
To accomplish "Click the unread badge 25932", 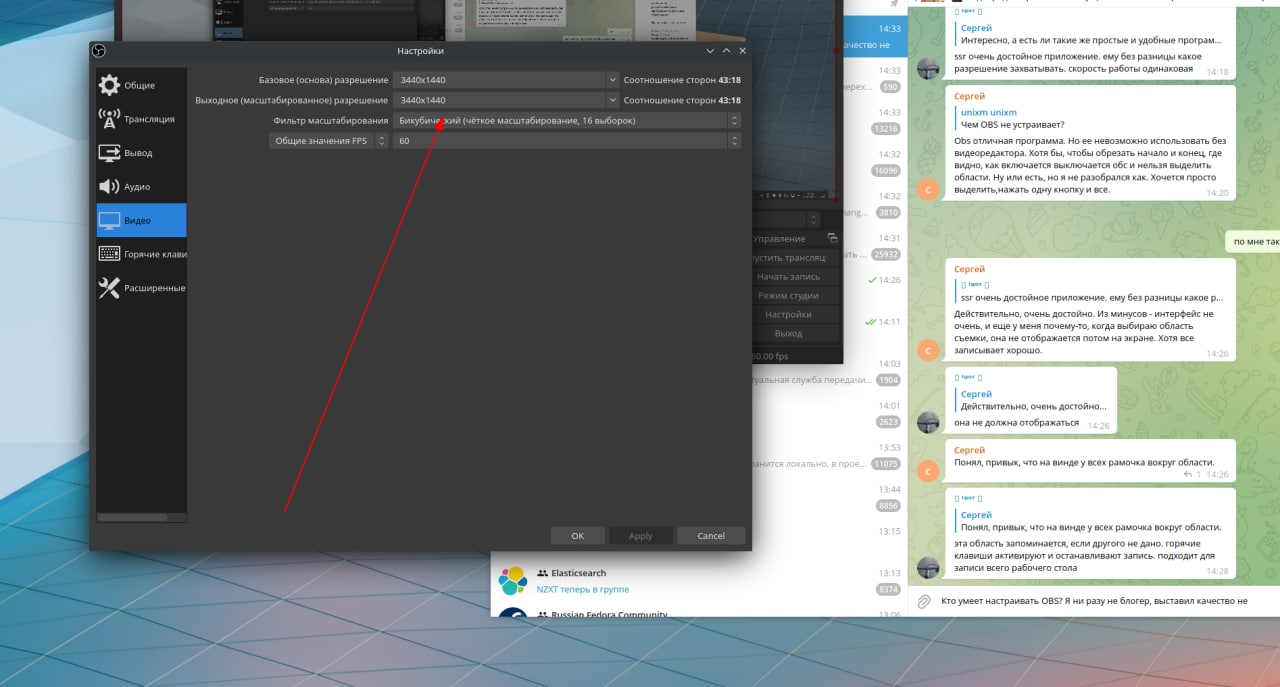I will [x=885, y=254].
